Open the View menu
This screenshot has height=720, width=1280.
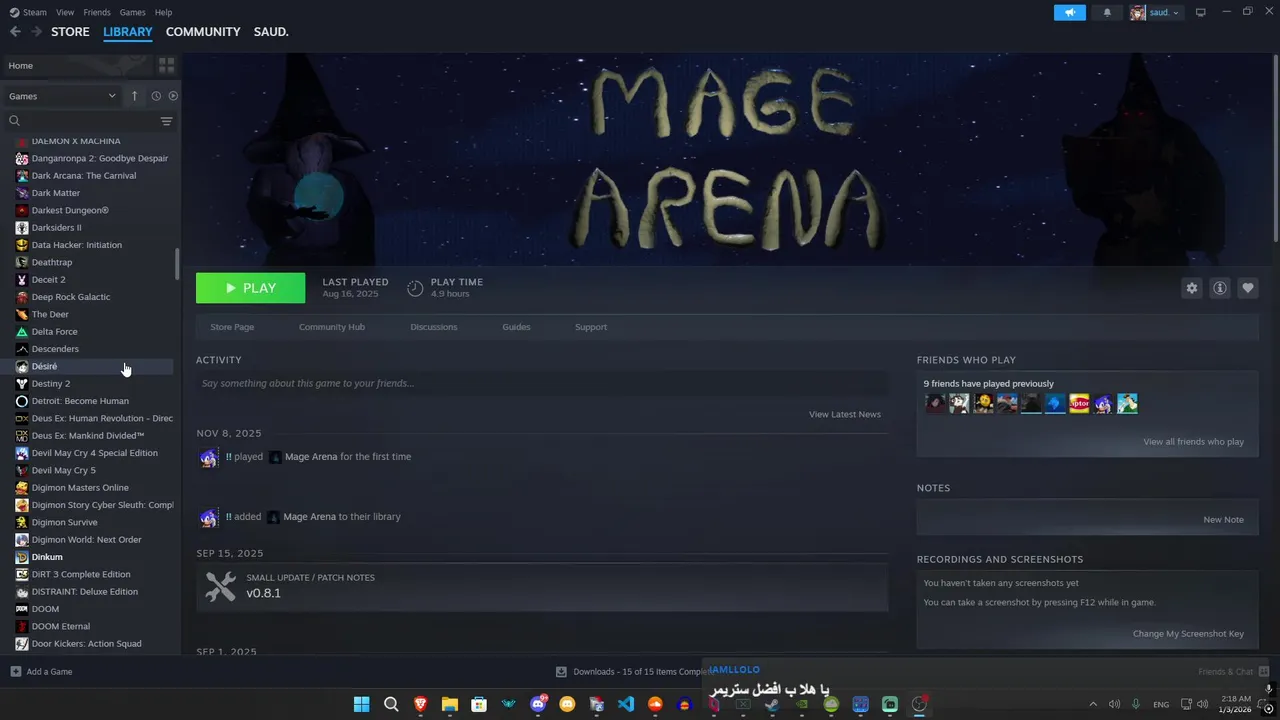pyautogui.click(x=65, y=12)
